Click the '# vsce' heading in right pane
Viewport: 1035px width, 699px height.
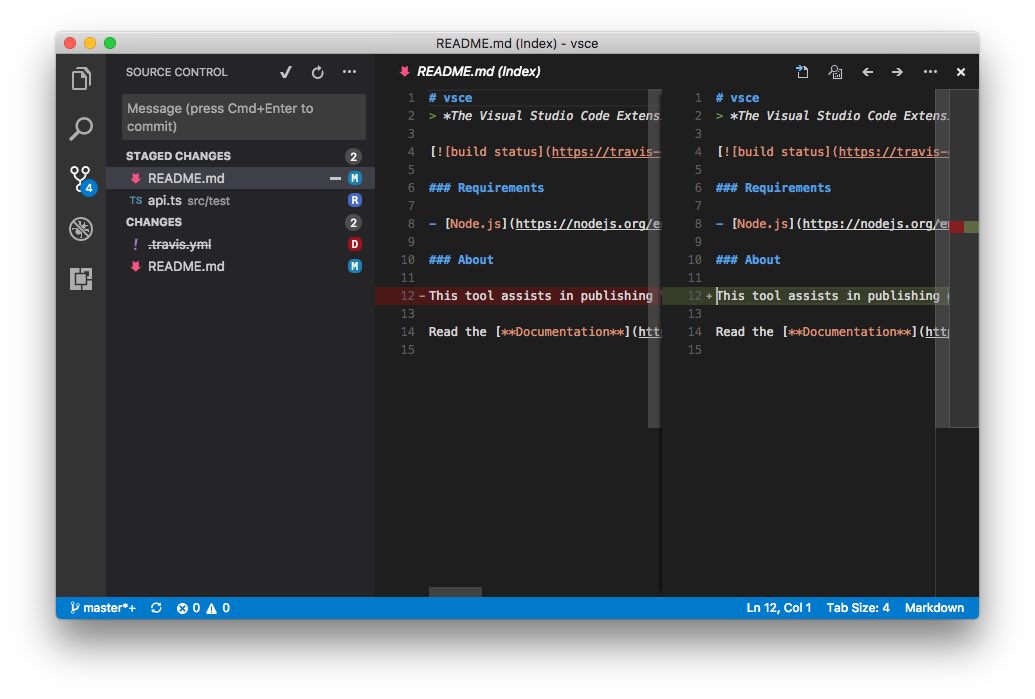[737, 98]
